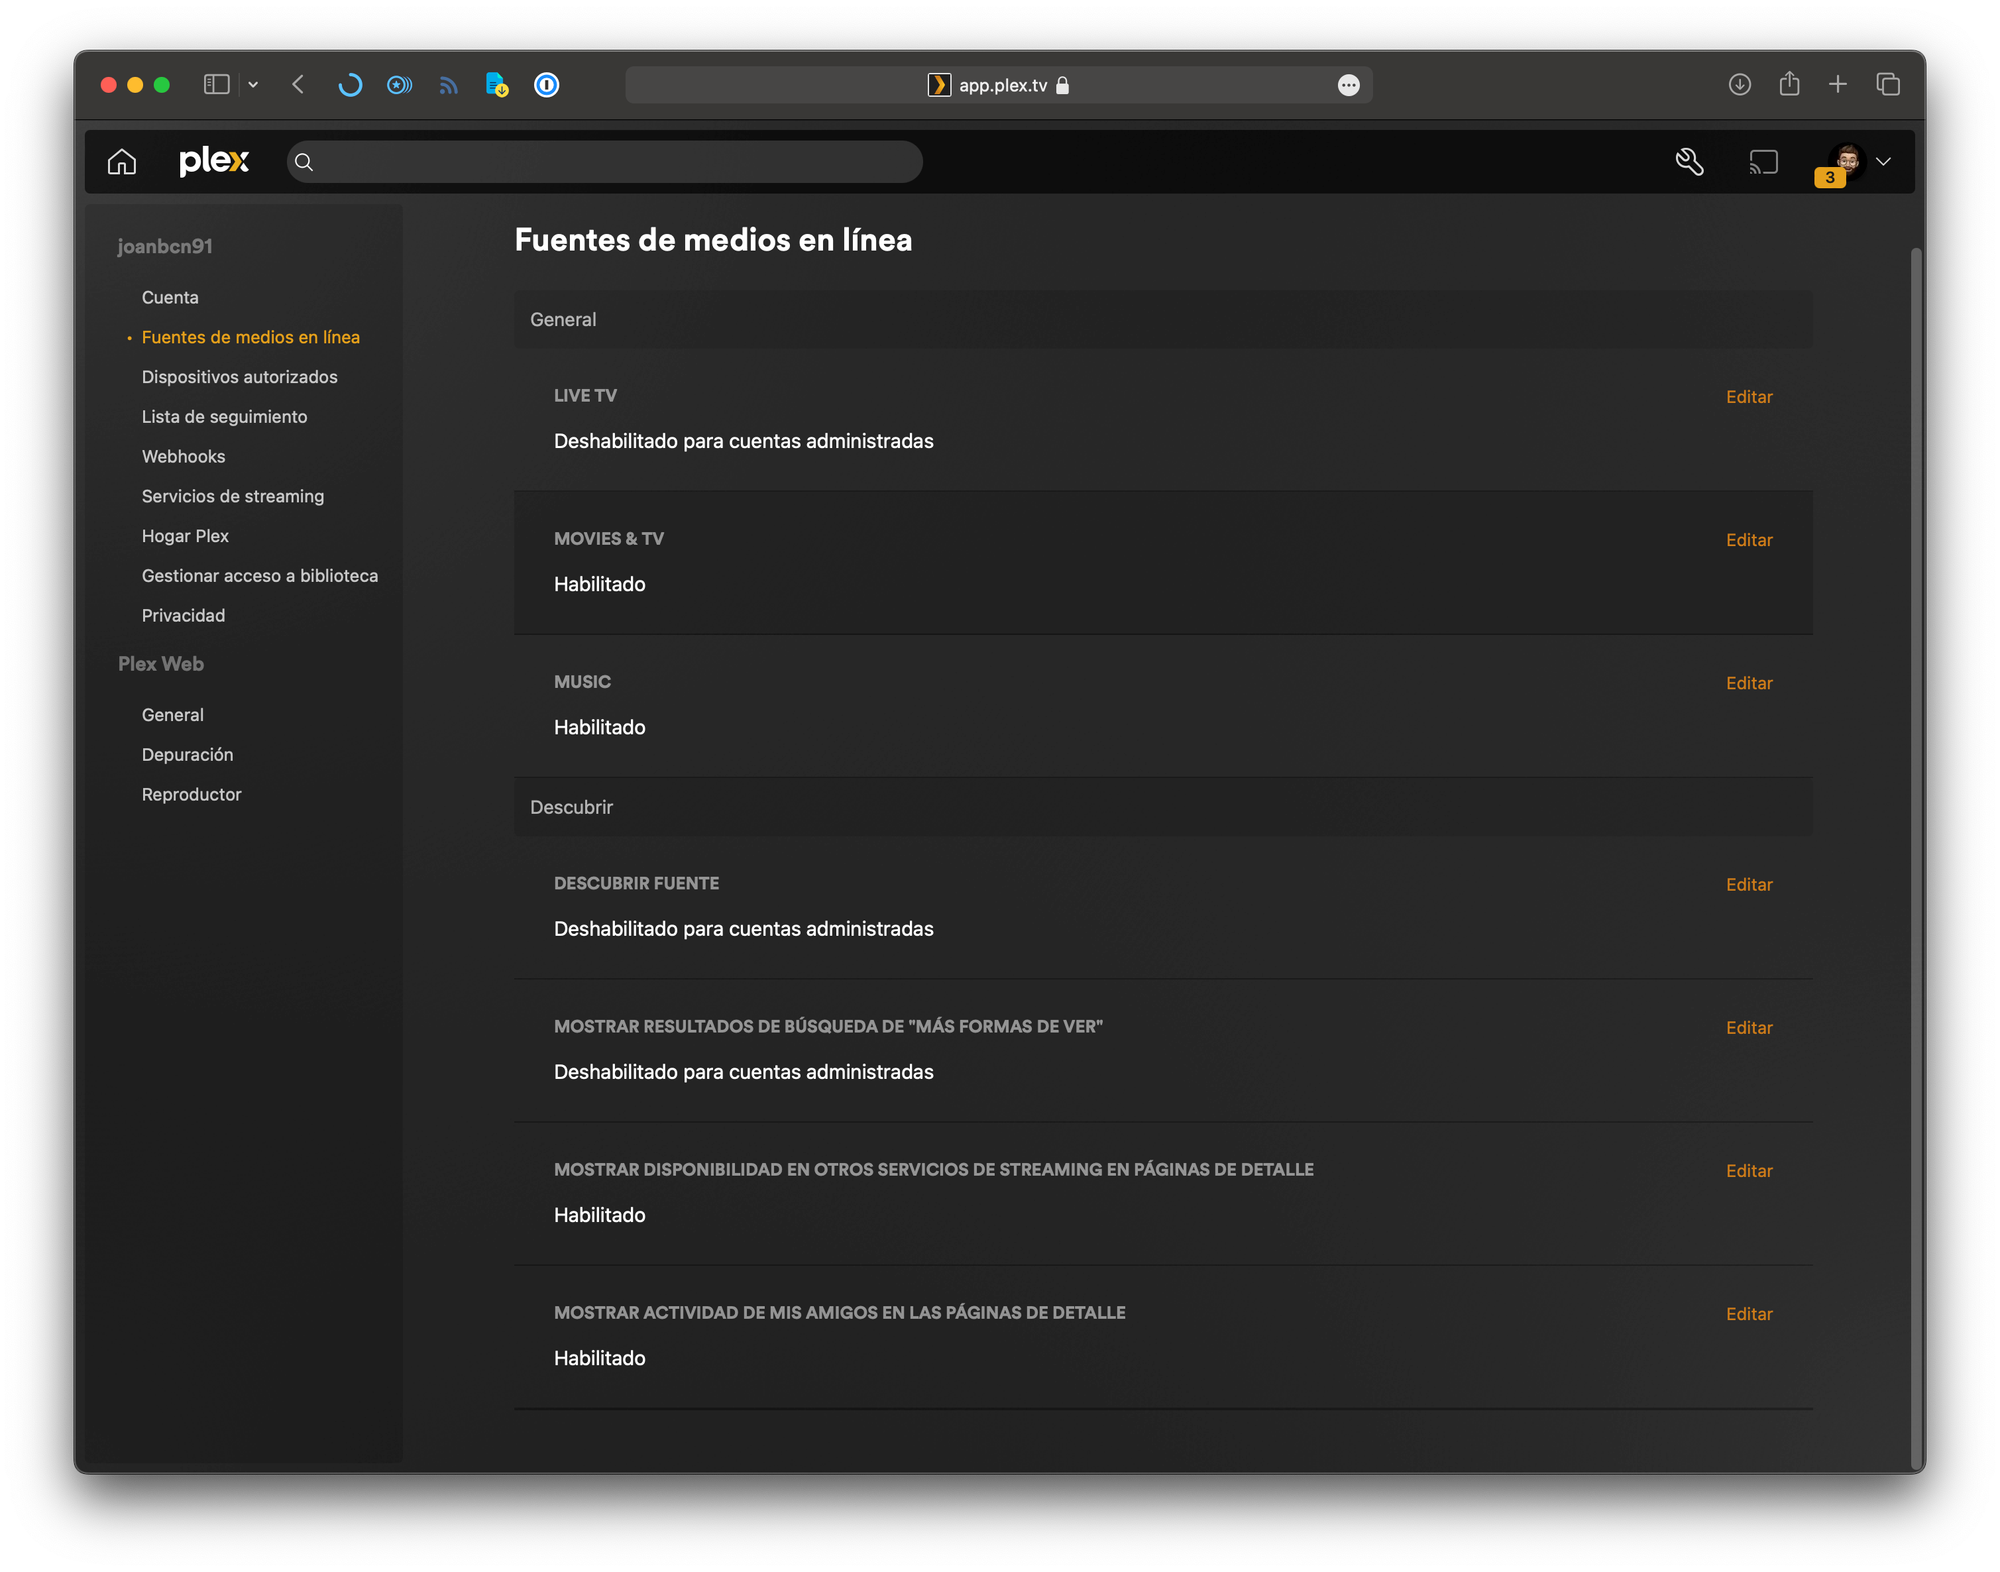This screenshot has height=1572, width=2000.
Task: Open Cuenta settings page
Action: [x=170, y=297]
